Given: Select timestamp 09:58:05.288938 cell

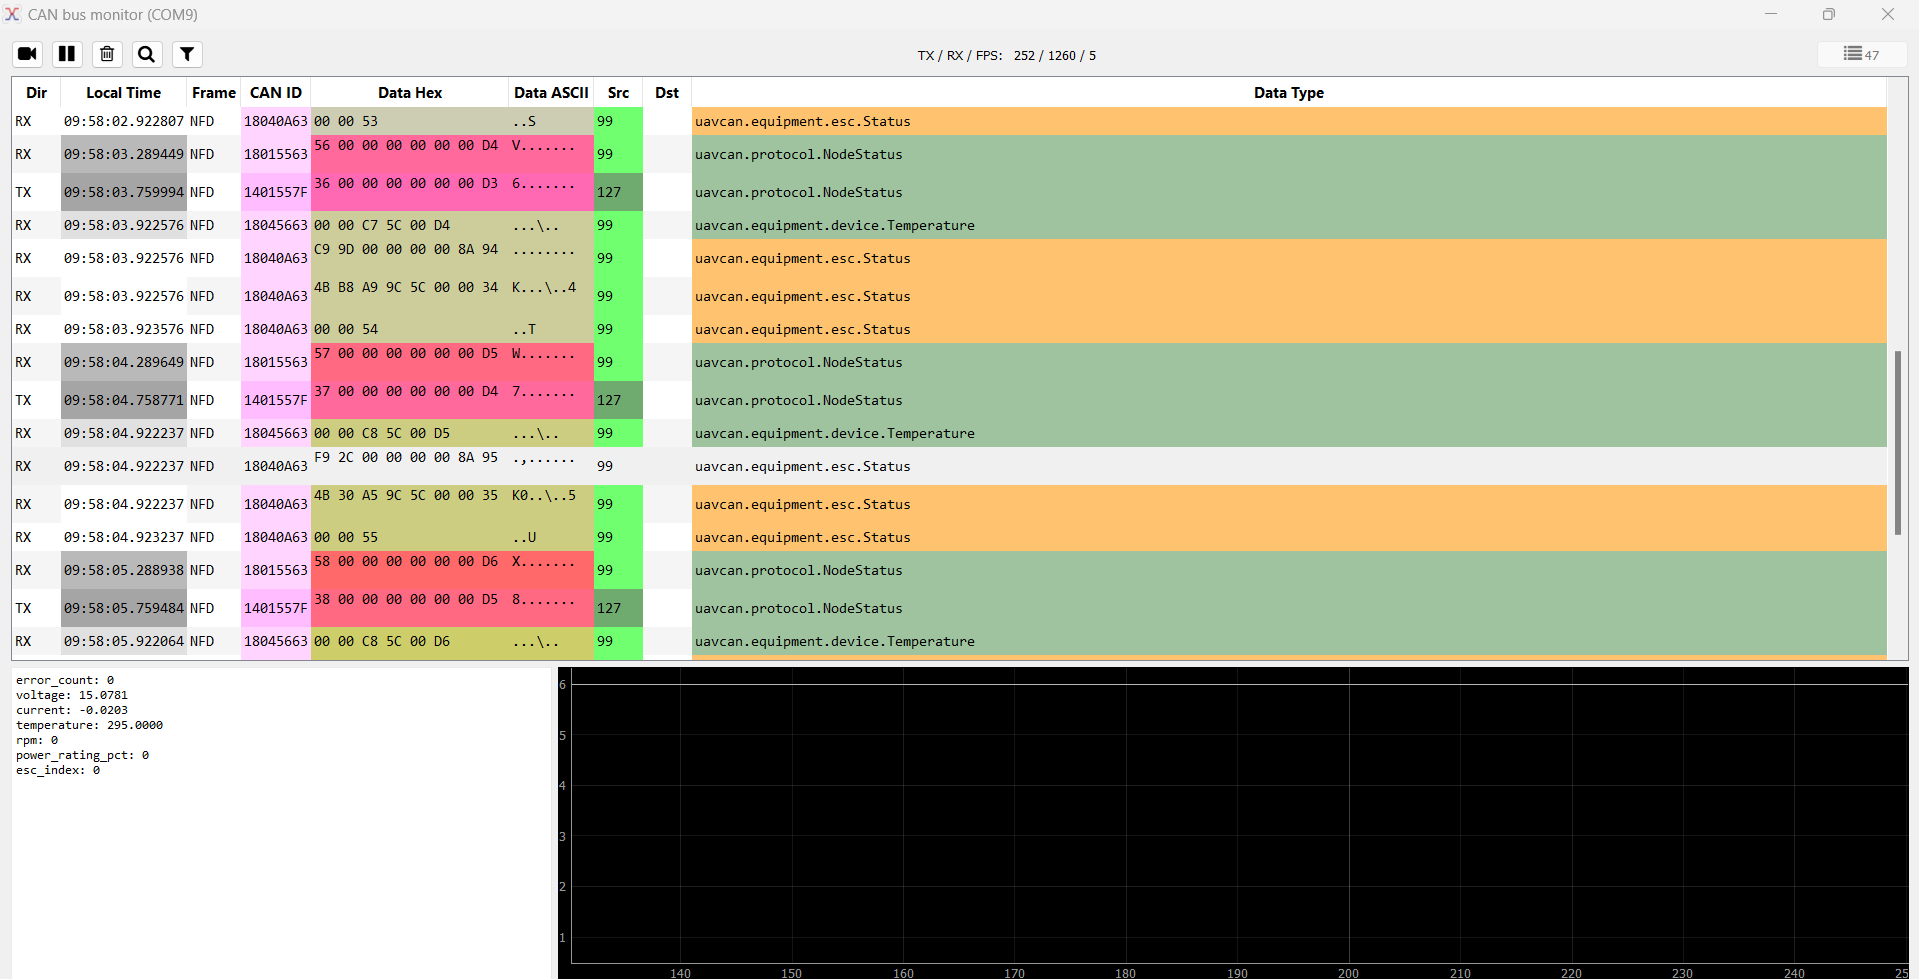Looking at the screenshot, I should click(x=124, y=570).
